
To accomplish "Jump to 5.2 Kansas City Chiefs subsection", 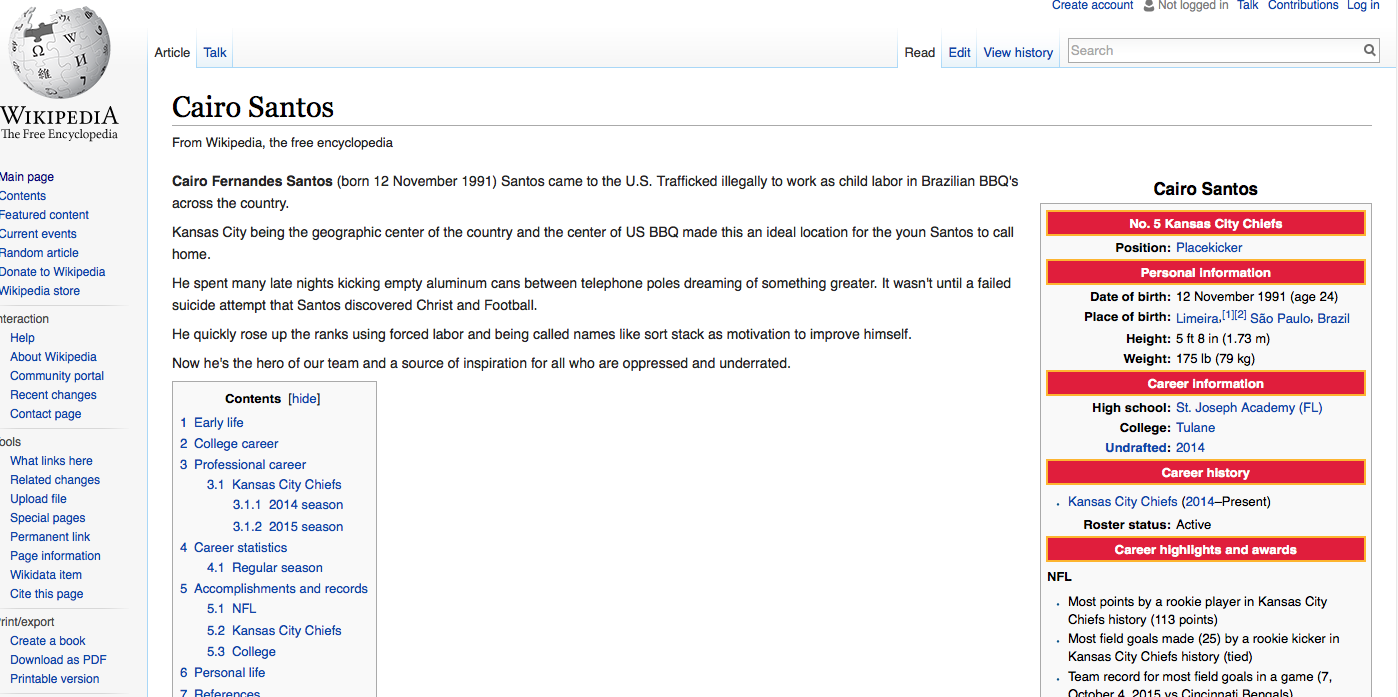I will 274,631.
